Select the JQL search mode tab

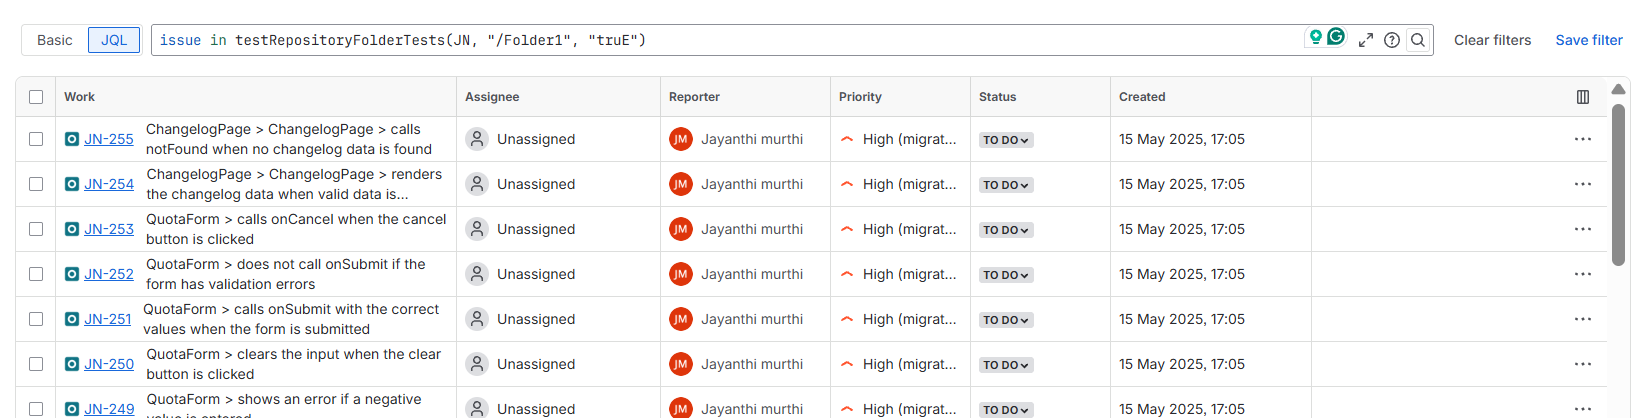[x=114, y=40]
